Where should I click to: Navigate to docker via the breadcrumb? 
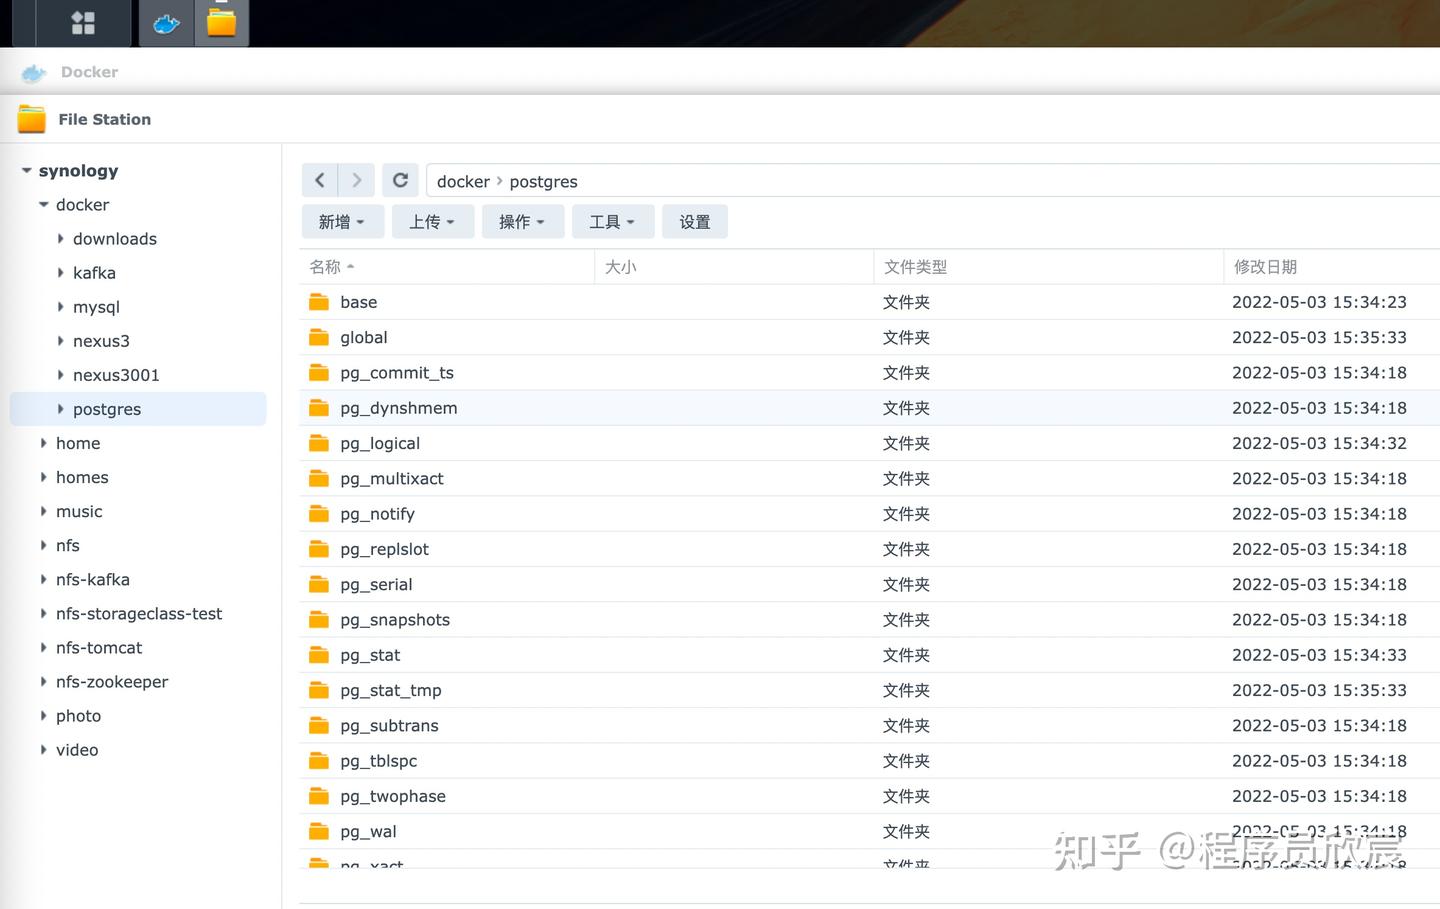(x=463, y=181)
